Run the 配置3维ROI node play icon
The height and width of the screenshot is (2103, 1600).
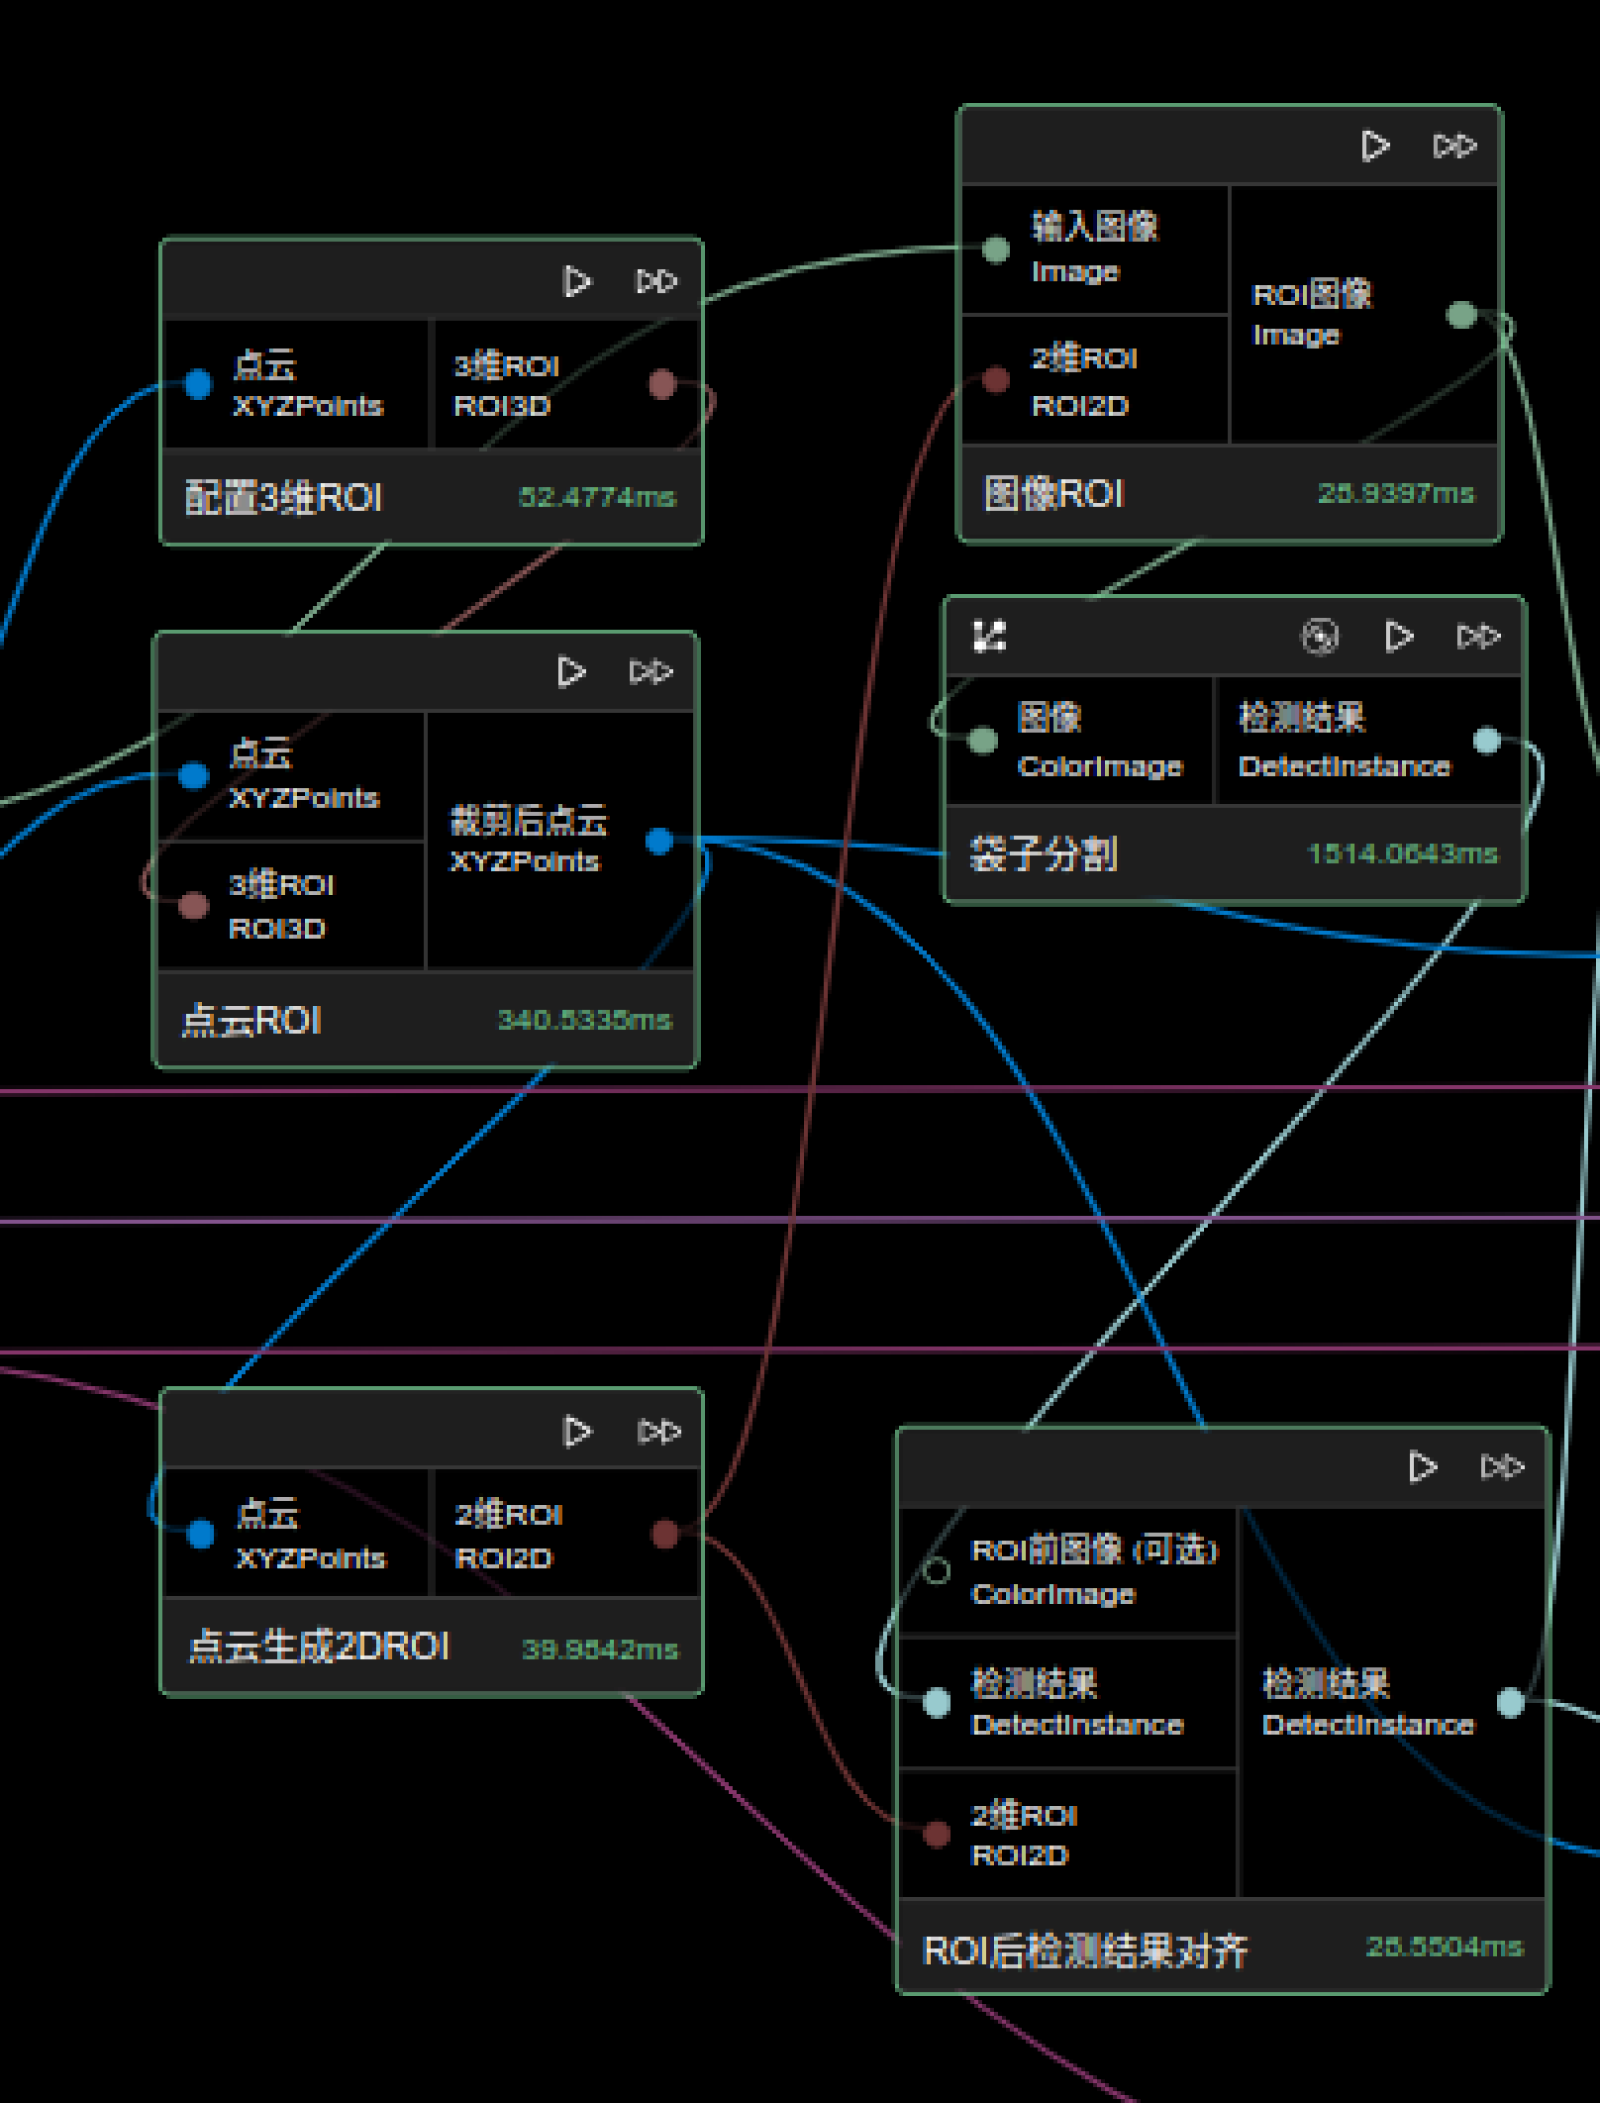pyautogui.click(x=576, y=282)
